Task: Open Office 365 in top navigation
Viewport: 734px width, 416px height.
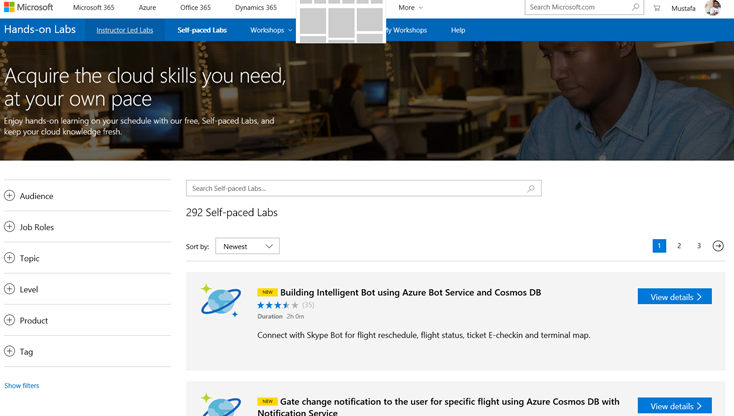Action: pyautogui.click(x=195, y=7)
